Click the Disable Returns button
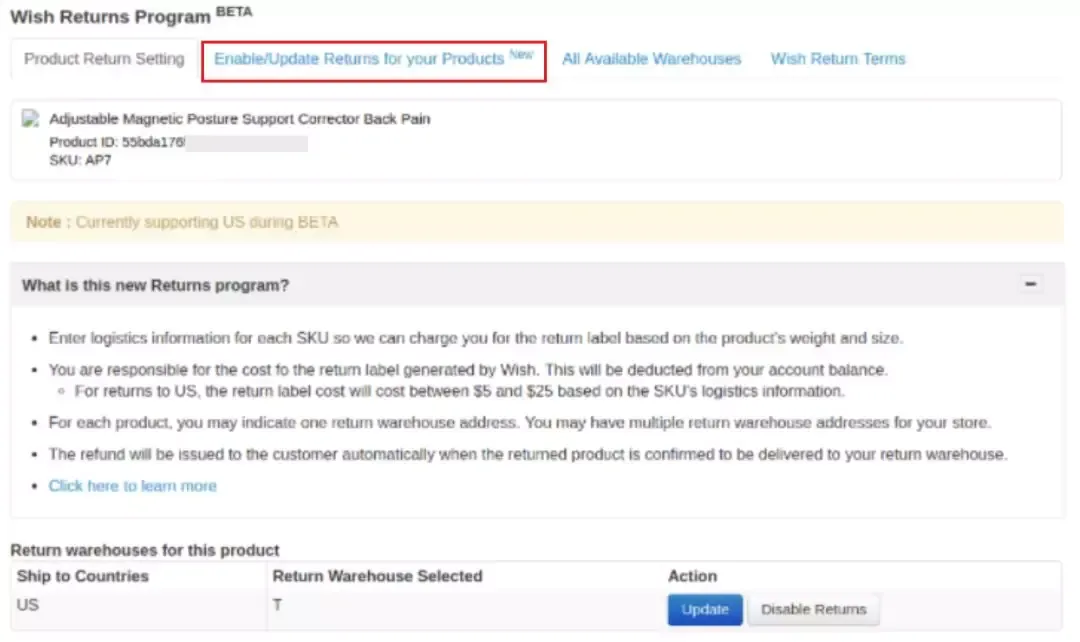The width and height of the screenshot is (1080, 642). coord(813,610)
